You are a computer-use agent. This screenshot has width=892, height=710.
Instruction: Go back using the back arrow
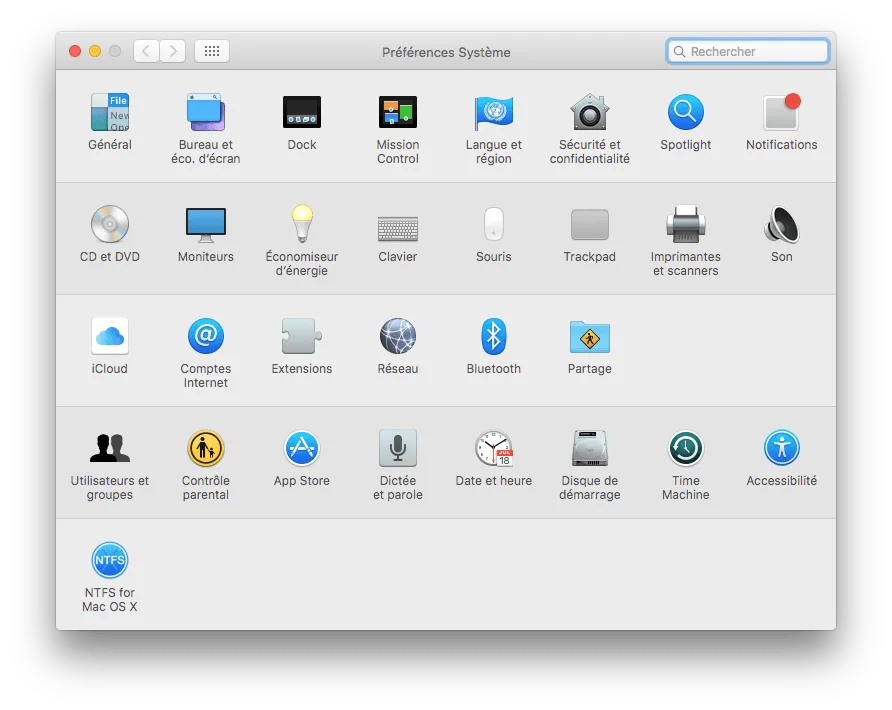[x=147, y=51]
